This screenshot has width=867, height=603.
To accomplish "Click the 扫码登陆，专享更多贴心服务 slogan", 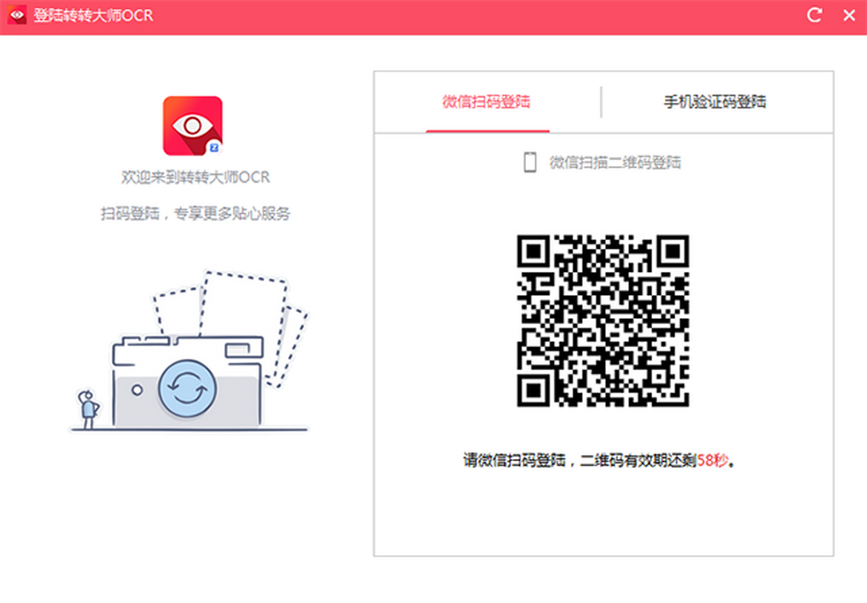I will coord(195,214).
